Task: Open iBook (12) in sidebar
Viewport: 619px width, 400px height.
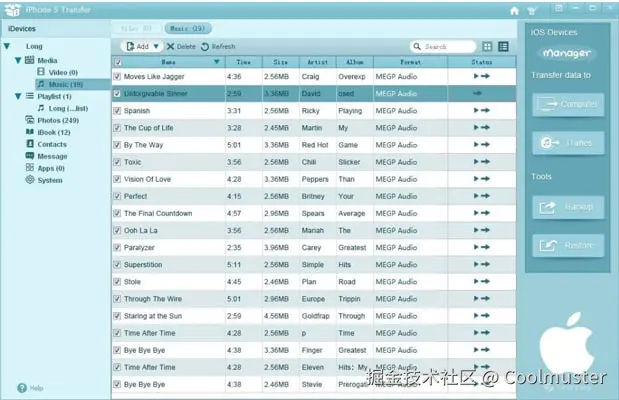Action: [48, 132]
